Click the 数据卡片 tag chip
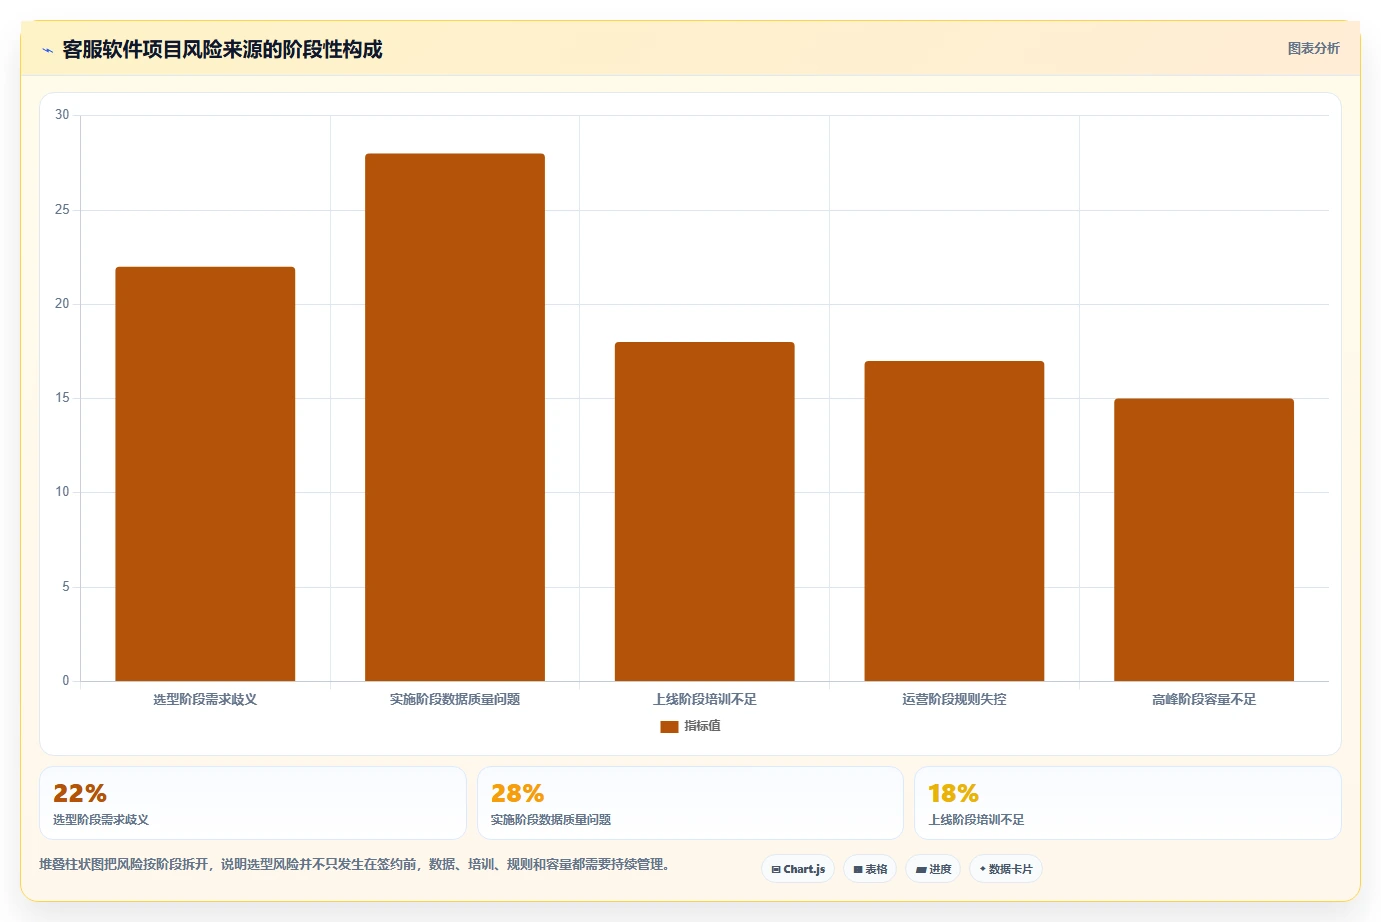The height and width of the screenshot is (922, 1381). (1006, 869)
